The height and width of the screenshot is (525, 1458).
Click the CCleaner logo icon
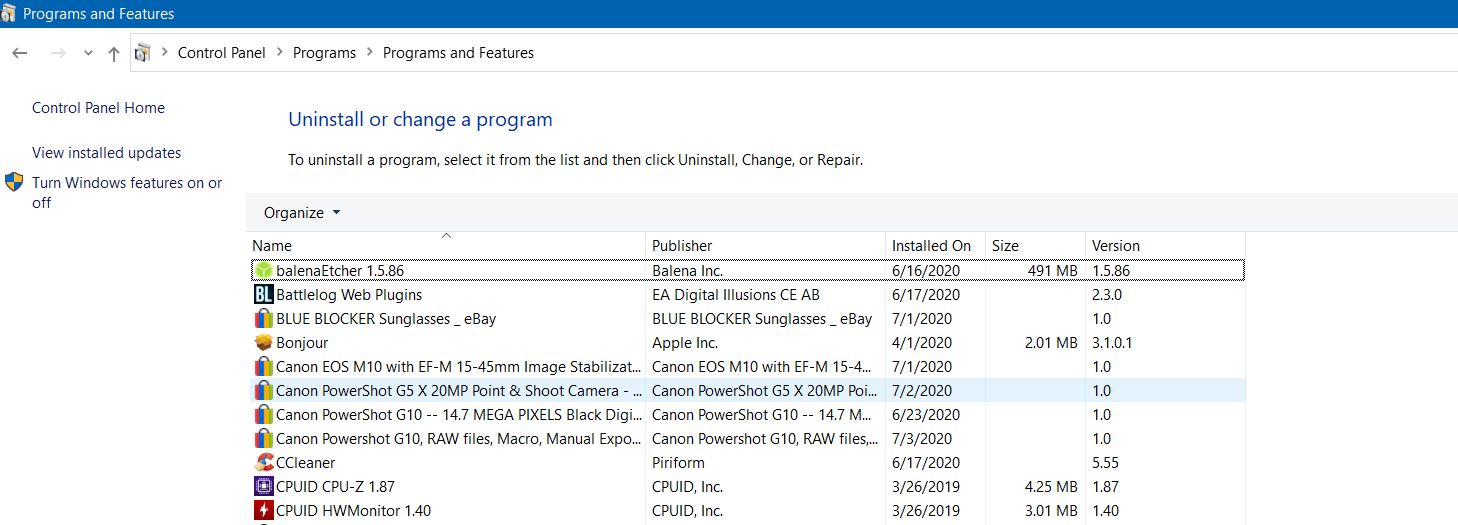[x=264, y=462]
